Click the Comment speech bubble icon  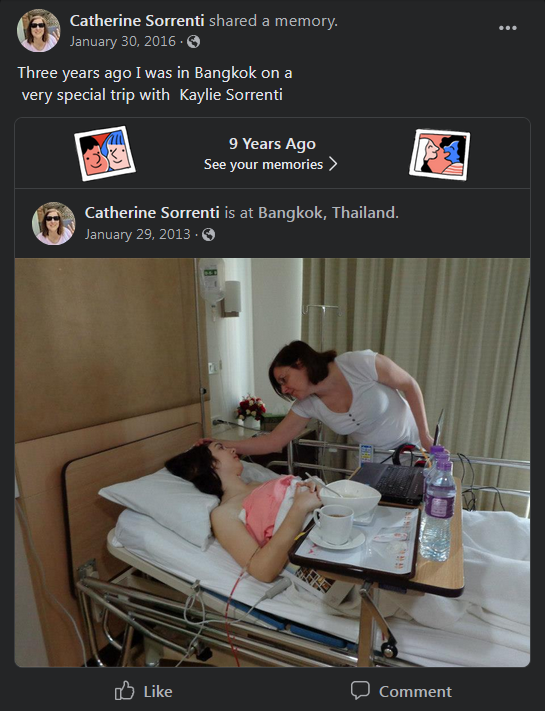[360, 691]
